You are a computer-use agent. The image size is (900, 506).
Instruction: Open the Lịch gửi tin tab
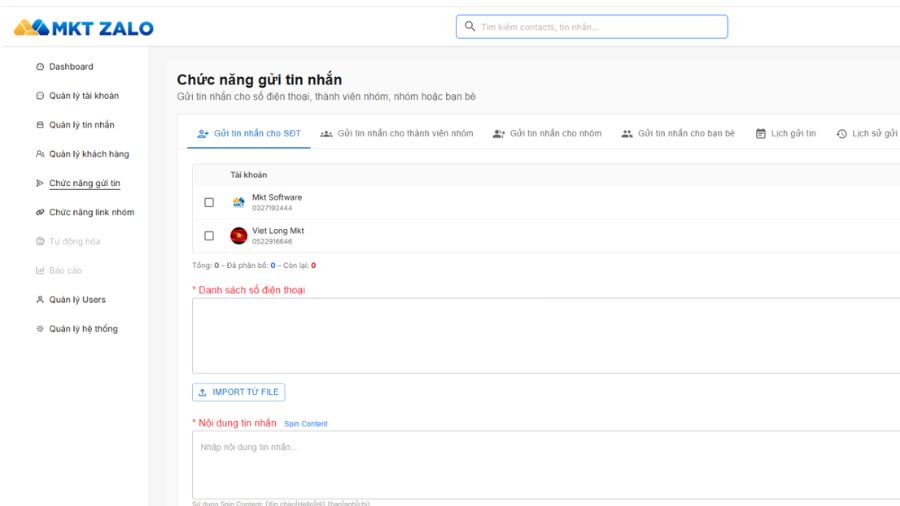point(786,134)
